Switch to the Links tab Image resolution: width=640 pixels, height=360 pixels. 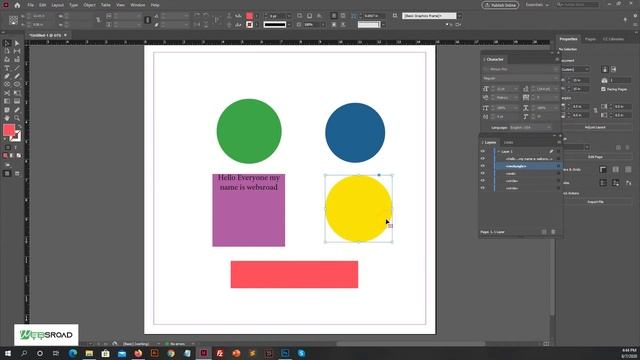[x=509, y=142]
